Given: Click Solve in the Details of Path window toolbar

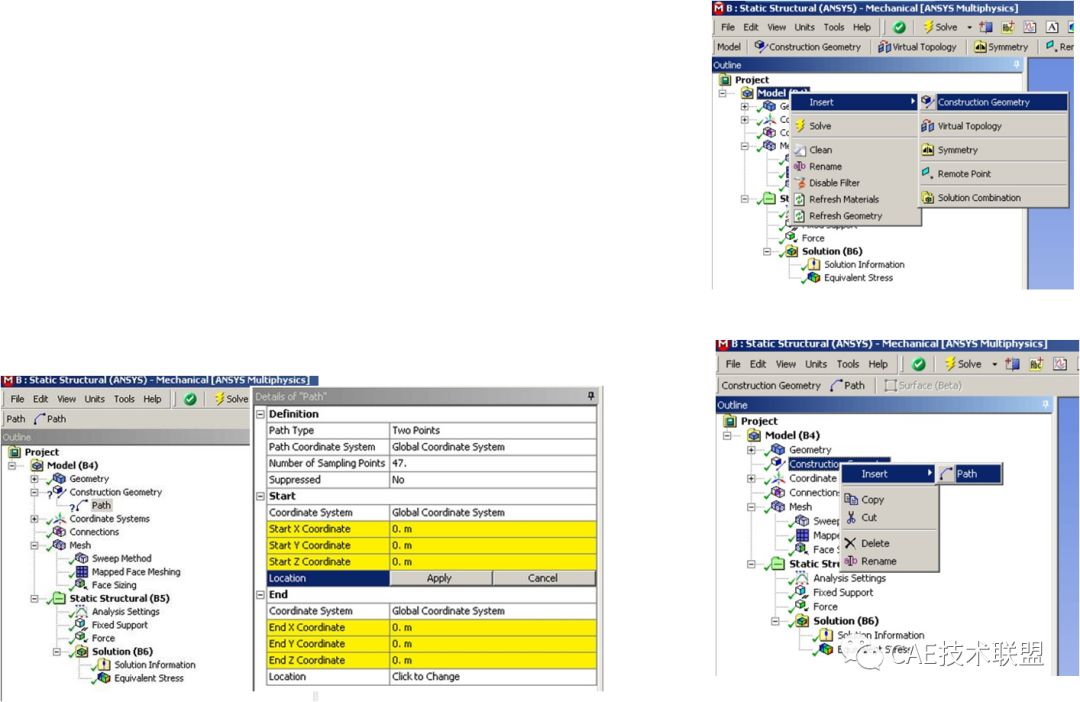Looking at the screenshot, I should click(231, 399).
